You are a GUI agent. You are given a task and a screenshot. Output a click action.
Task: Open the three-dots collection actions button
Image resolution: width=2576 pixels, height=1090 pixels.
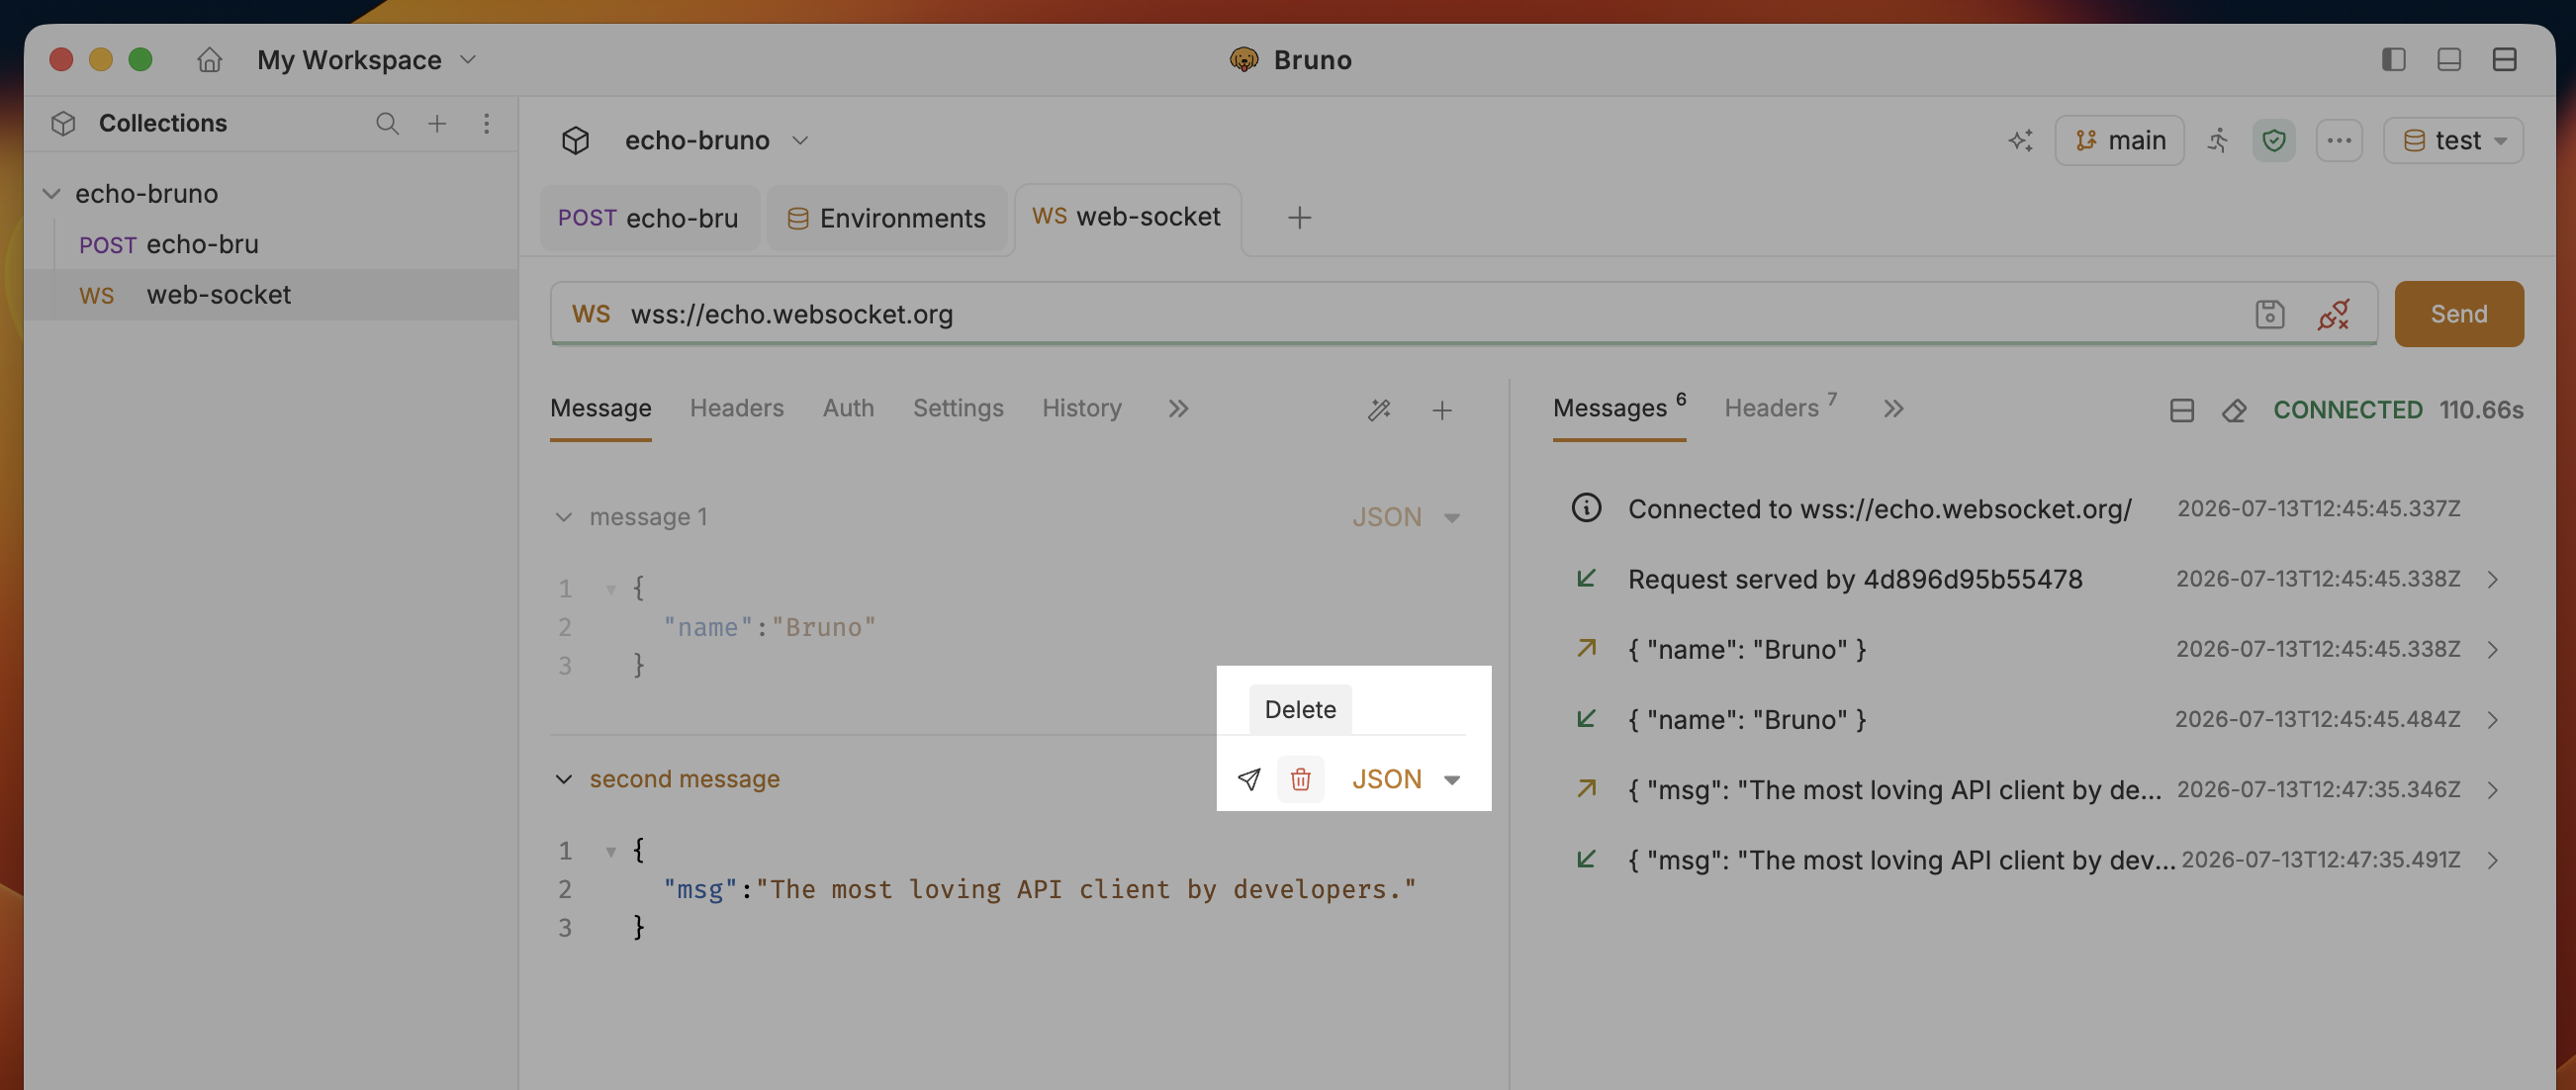2339,140
